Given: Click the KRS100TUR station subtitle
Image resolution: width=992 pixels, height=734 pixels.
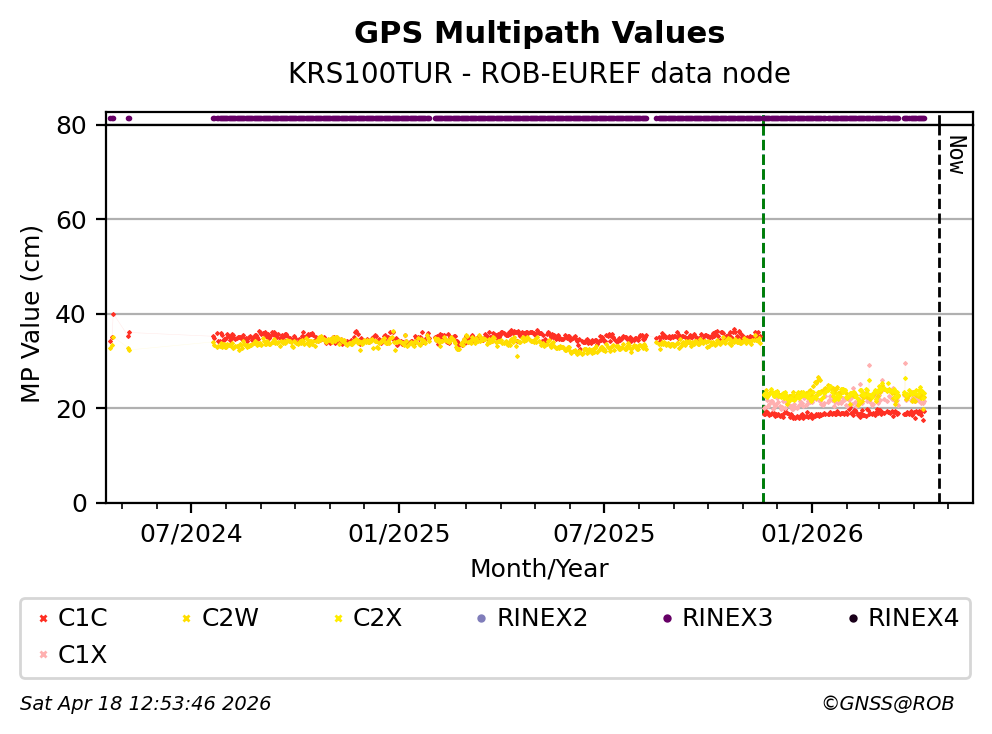Looking at the screenshot, I should coord(539,74).
